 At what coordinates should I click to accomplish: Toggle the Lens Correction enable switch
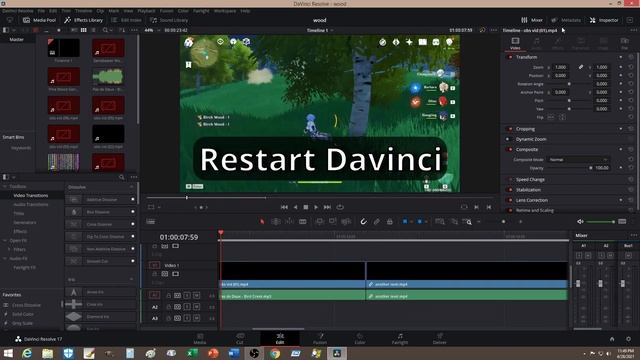pyautogui.click(x=510, y=200)
